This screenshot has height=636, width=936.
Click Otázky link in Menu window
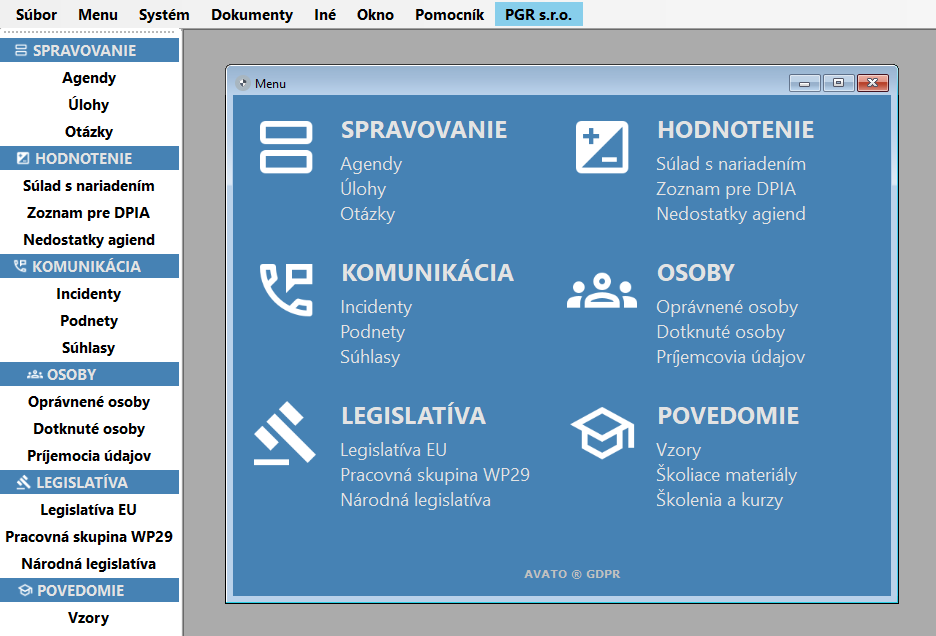coord(368,214)
